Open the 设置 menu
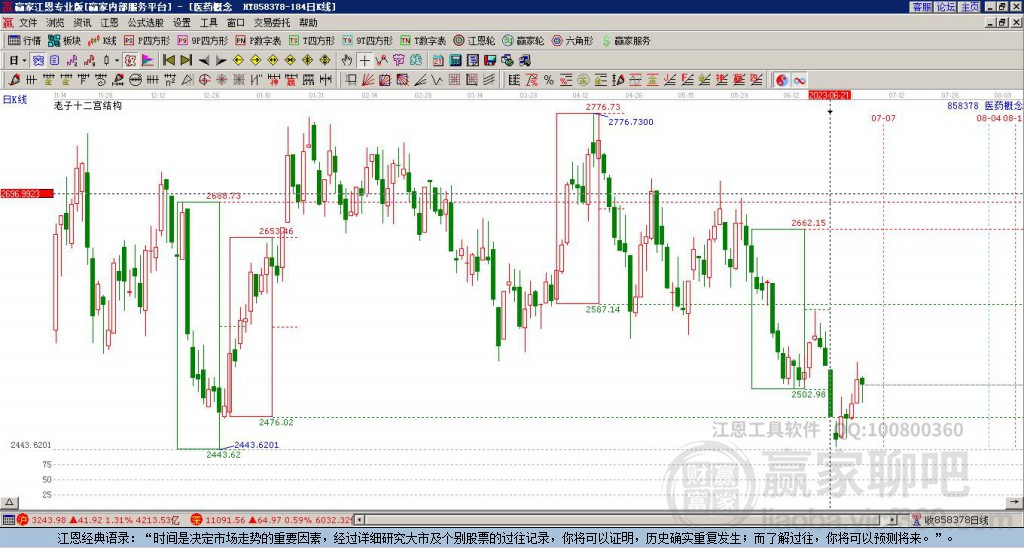This screenshot has width=1024, height=548. click(182, 23)
